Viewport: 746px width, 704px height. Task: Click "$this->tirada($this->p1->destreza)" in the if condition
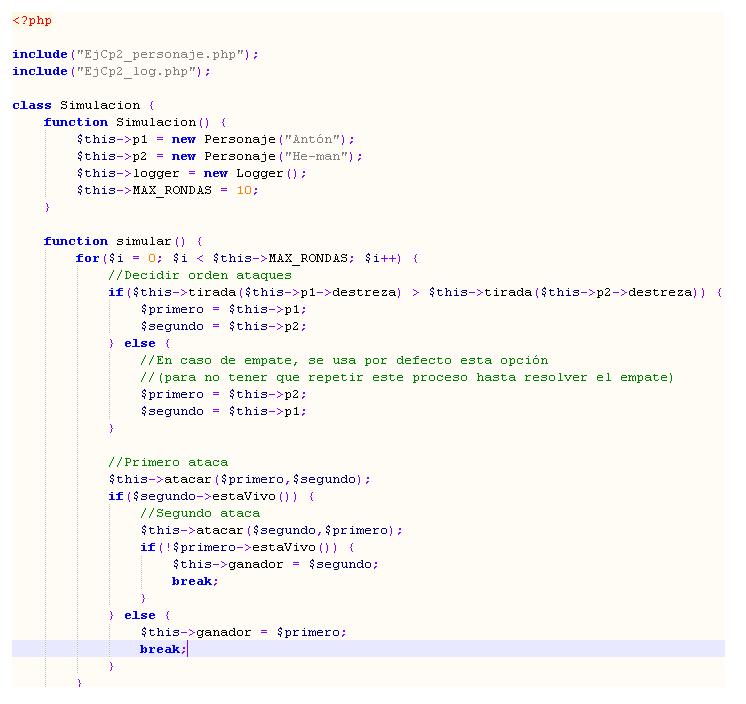(266, 292)
